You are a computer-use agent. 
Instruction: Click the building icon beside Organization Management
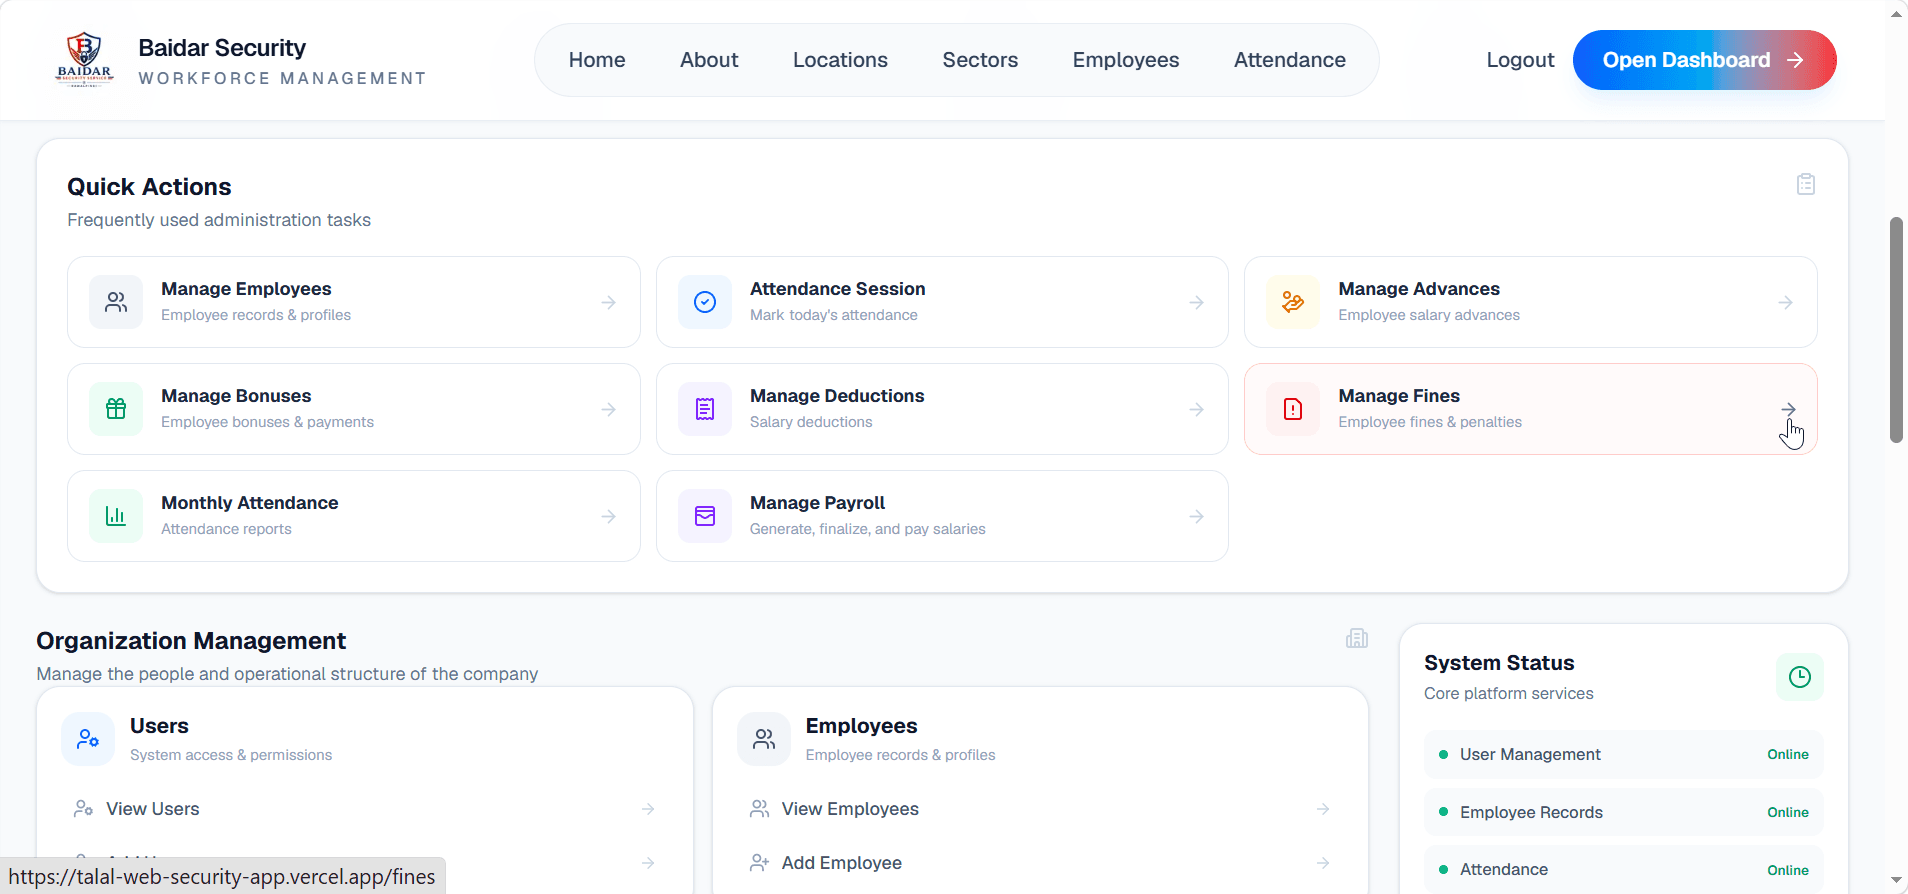pos(1357,638)
